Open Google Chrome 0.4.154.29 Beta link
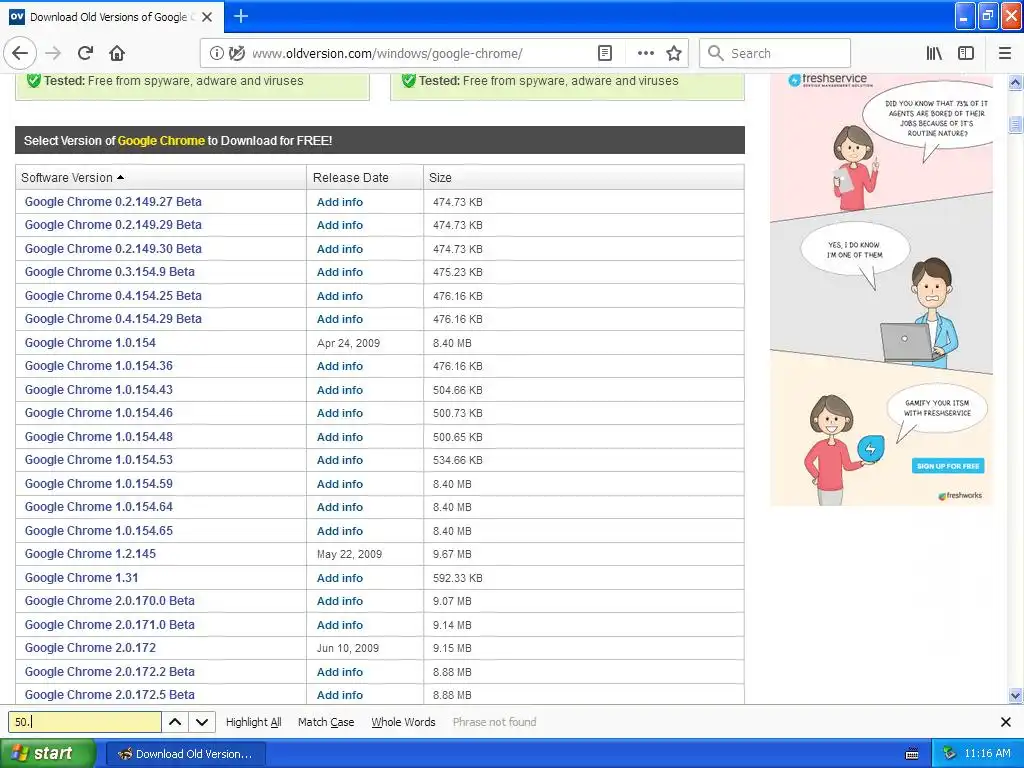This screenshot has height=768, width=1024. tap(113, 319)
